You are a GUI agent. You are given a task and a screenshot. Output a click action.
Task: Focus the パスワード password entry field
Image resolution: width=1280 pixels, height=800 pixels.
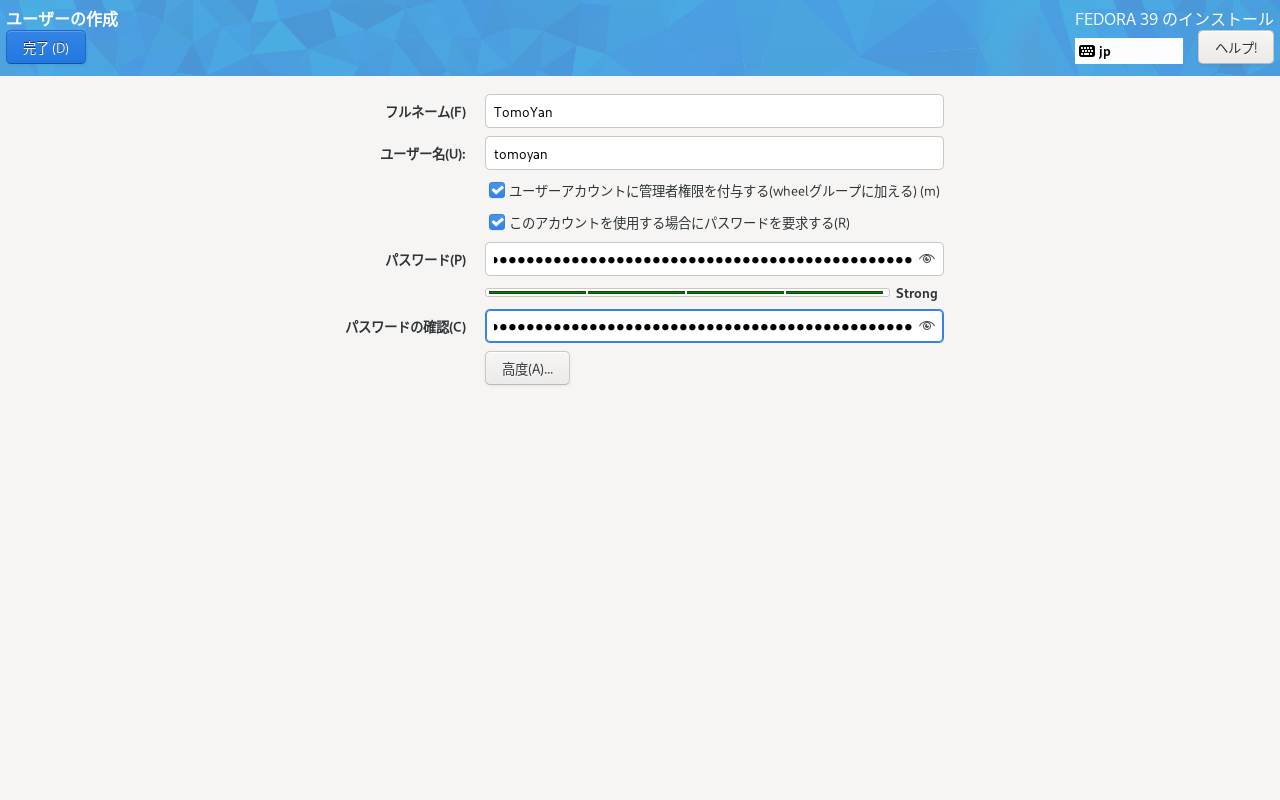point(714,259)
